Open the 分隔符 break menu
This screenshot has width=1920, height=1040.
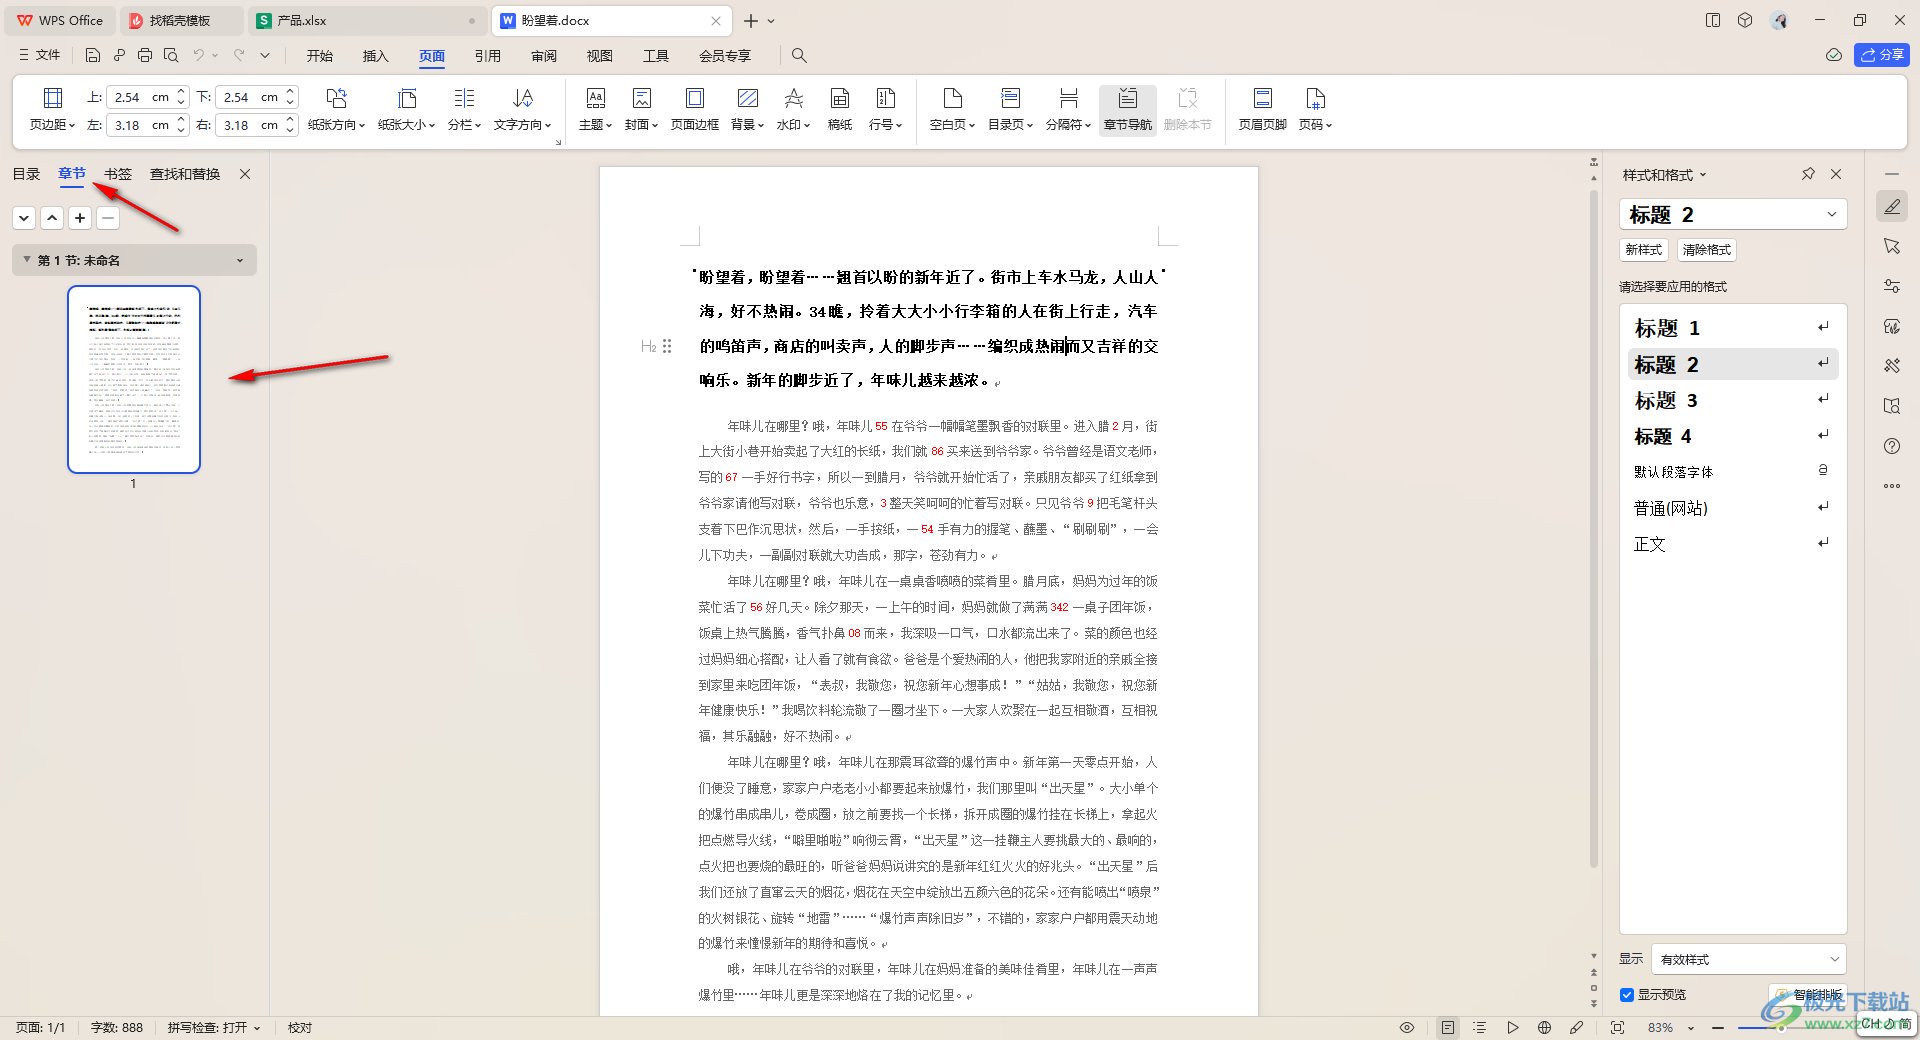tap(1068, 109)
